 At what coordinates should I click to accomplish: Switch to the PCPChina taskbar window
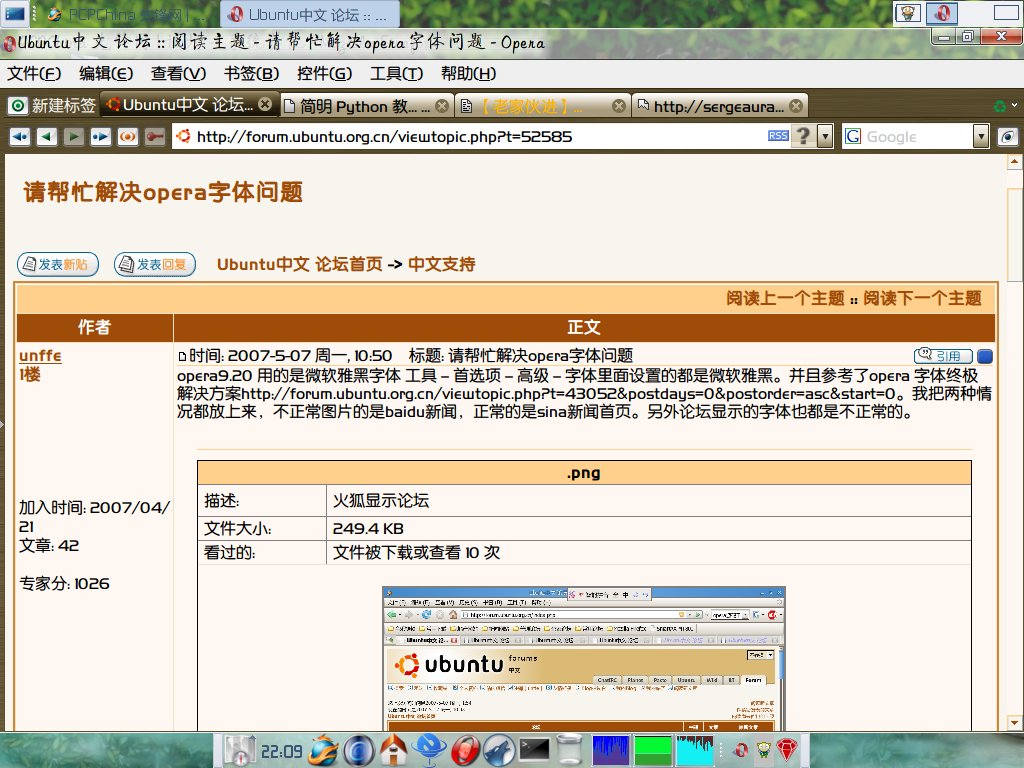click(125, 14)
